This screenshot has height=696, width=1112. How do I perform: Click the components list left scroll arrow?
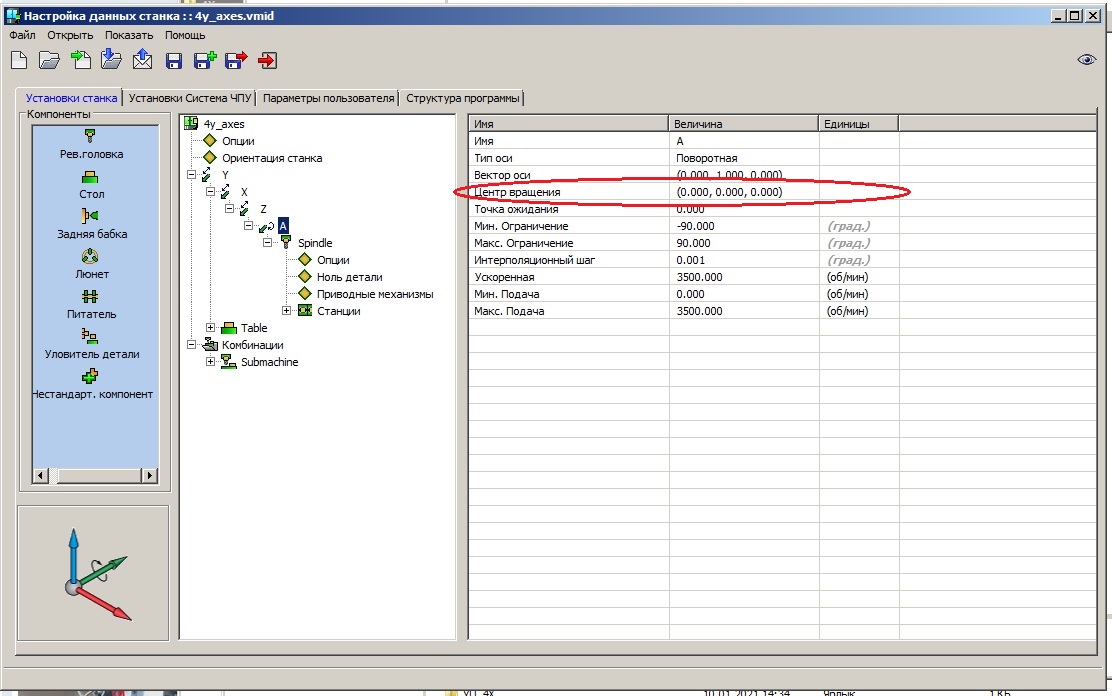coord(40,475)
